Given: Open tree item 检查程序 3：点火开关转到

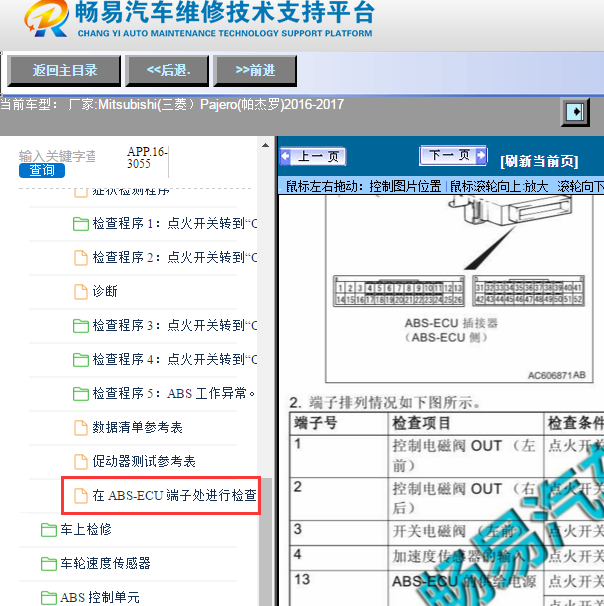Looking at the screenshot, I should tap(175, 325).
